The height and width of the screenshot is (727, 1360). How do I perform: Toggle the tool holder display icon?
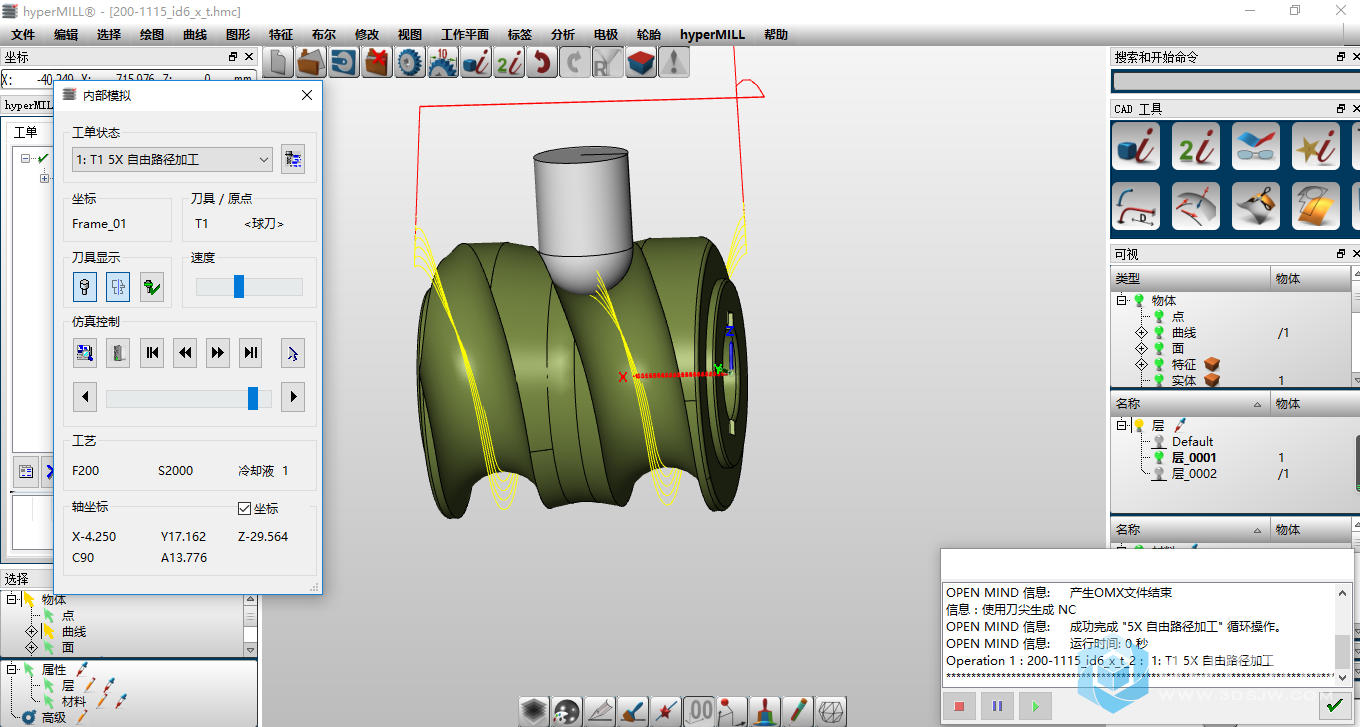tap(118, 287)
